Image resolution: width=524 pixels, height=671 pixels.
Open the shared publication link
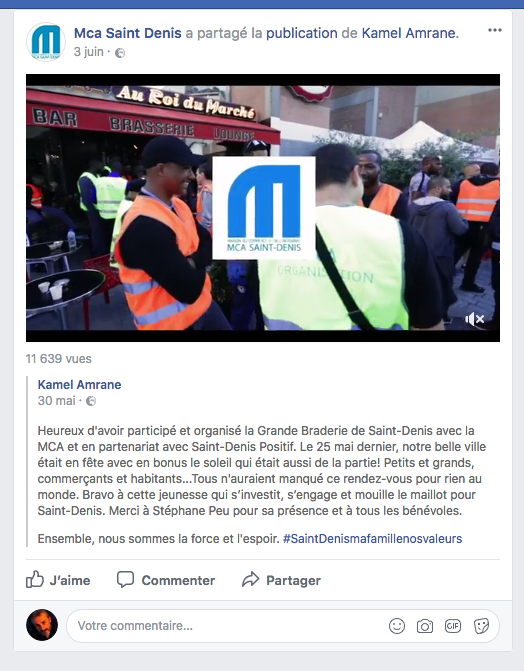click(x=301, y=33)
